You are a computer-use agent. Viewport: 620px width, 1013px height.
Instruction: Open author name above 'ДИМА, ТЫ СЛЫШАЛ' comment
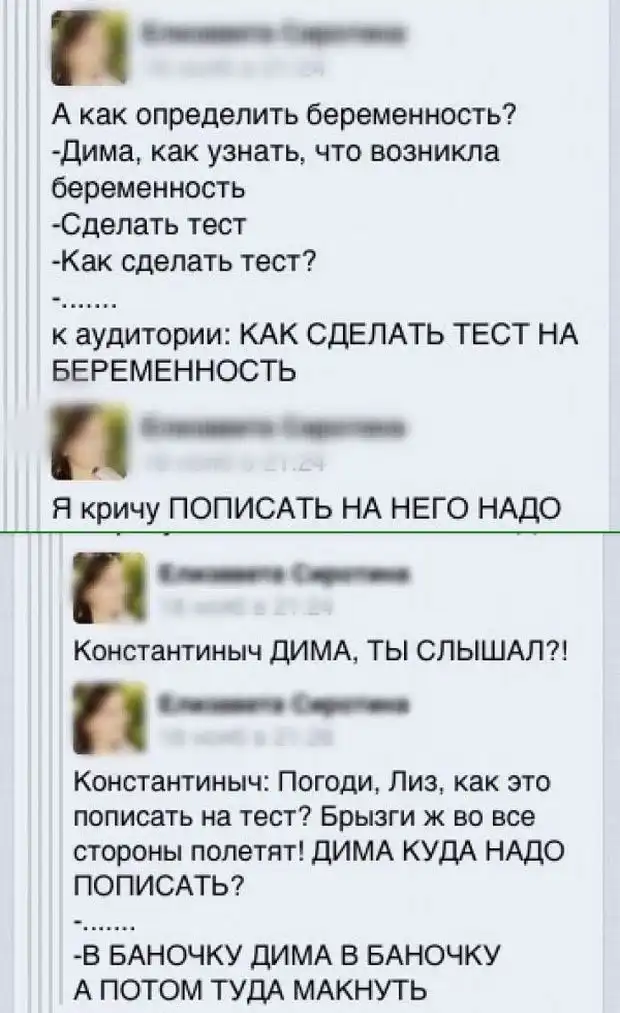(284, 572)
